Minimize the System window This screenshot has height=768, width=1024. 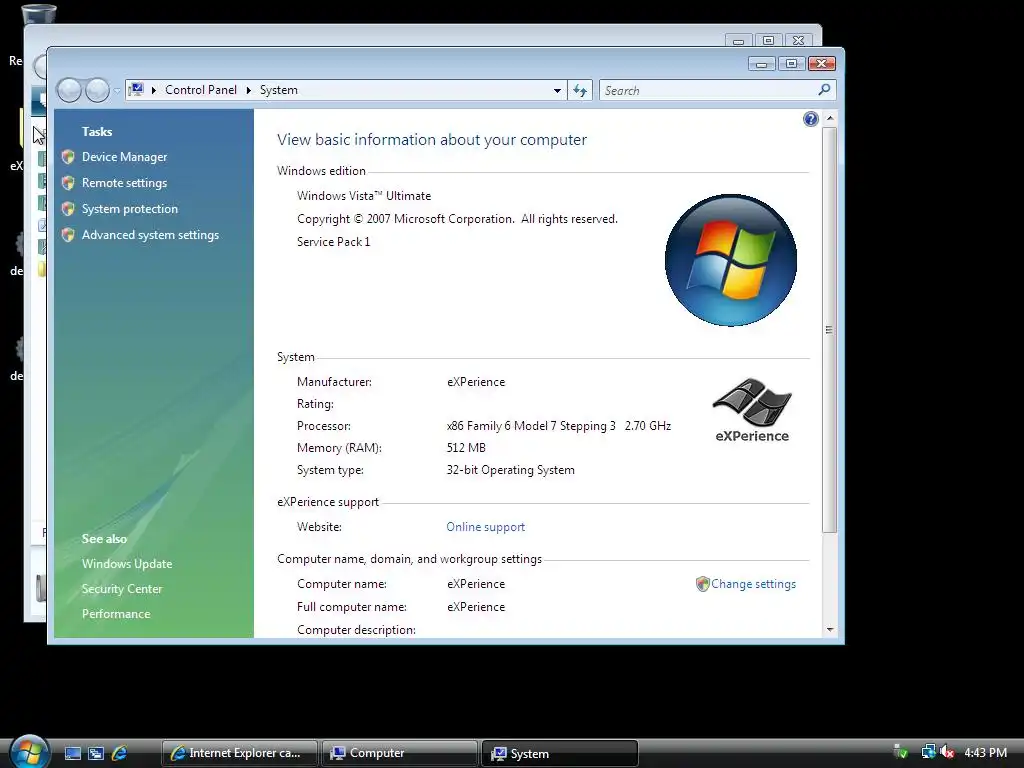click(x=761, y=63)
